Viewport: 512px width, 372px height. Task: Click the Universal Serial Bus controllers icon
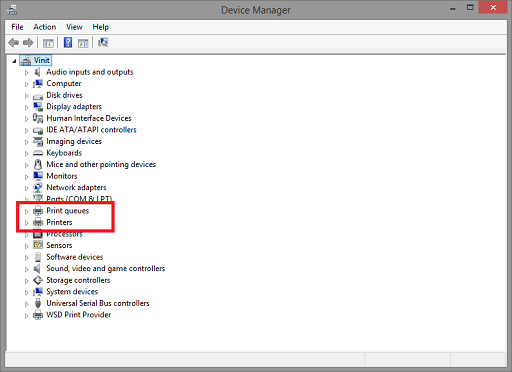[x=38, y=303]
